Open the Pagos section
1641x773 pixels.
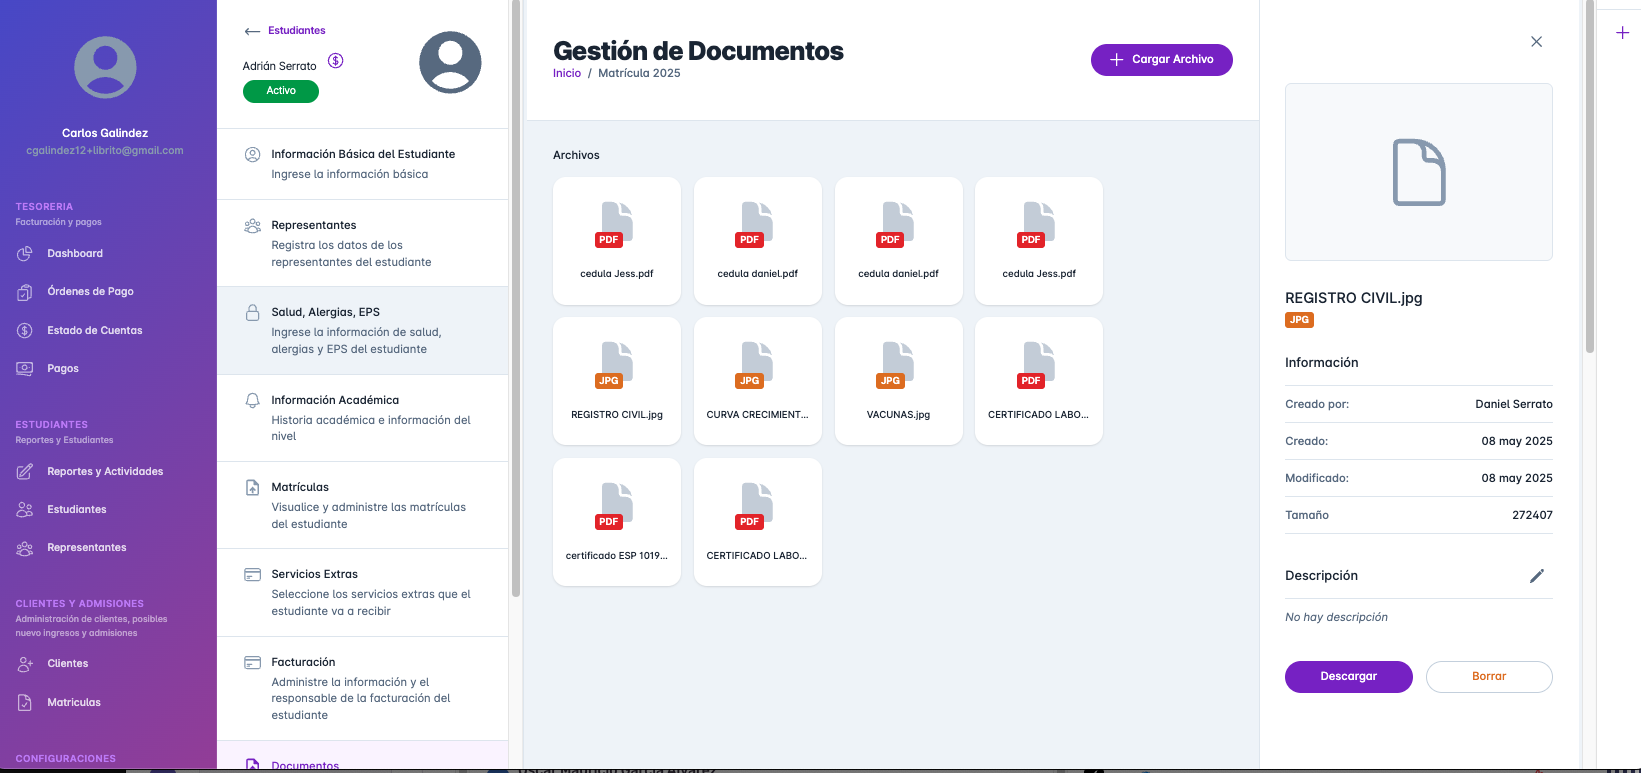coord(62,369)
